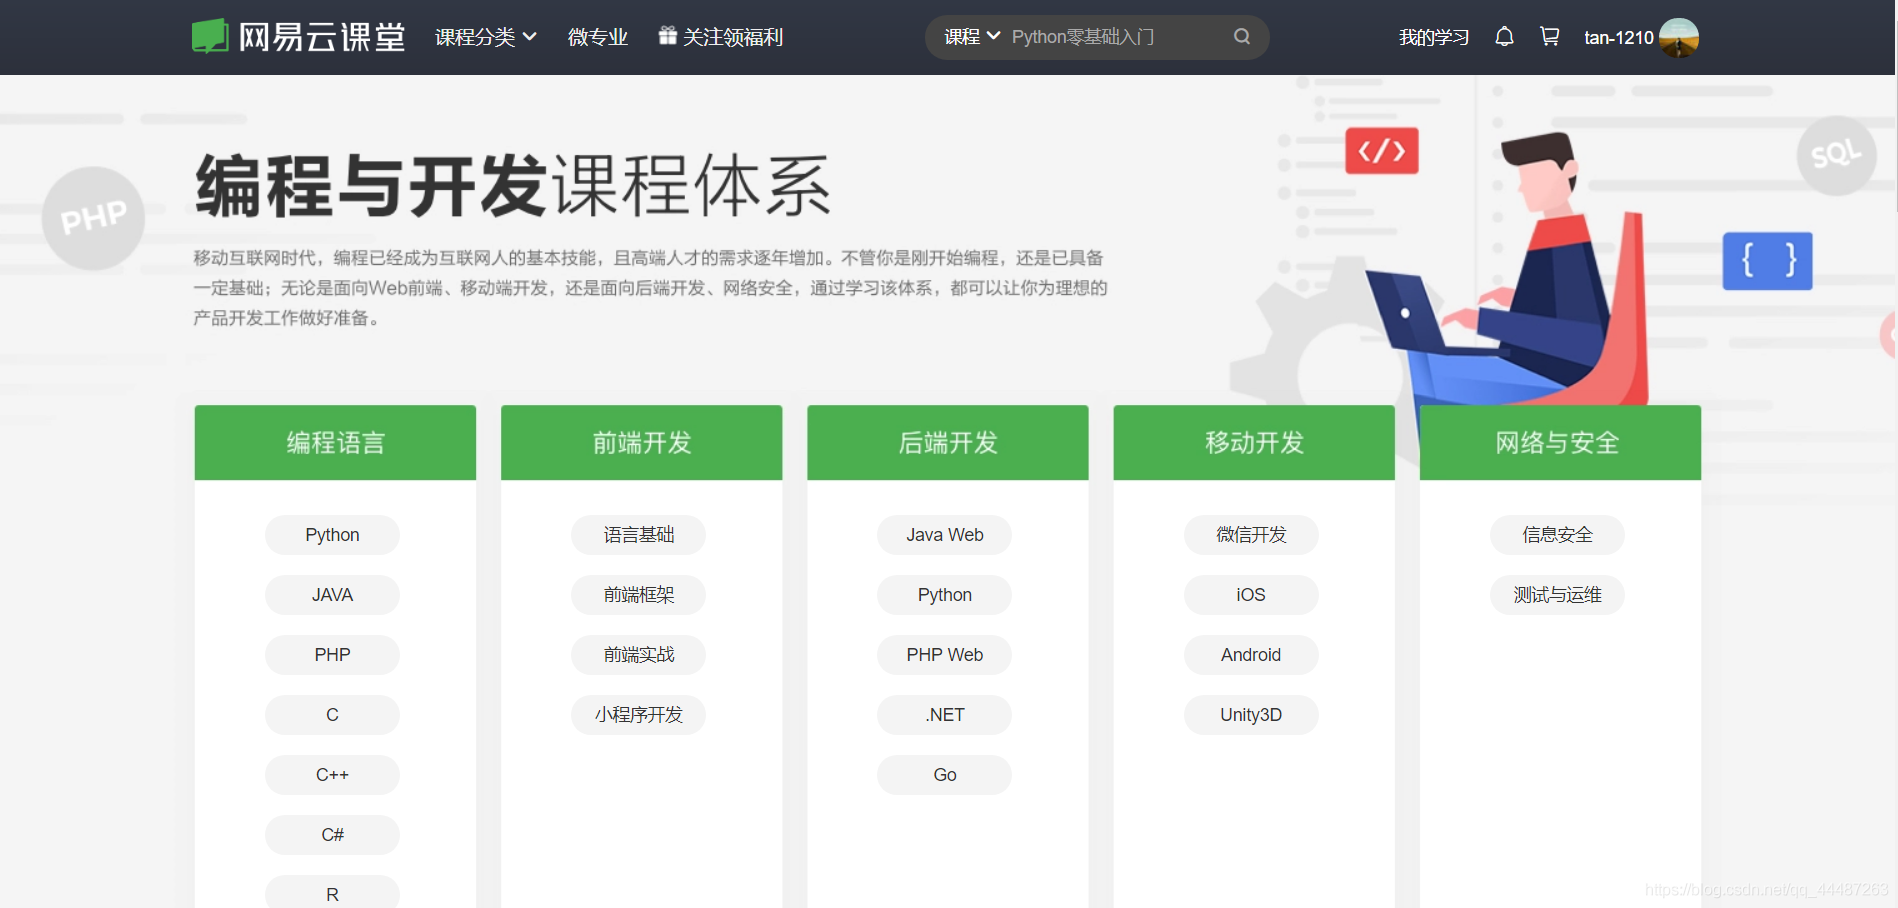Open the 测试与运维 tag
The height and width of the screenshot is (908, 1898).
1557,595
